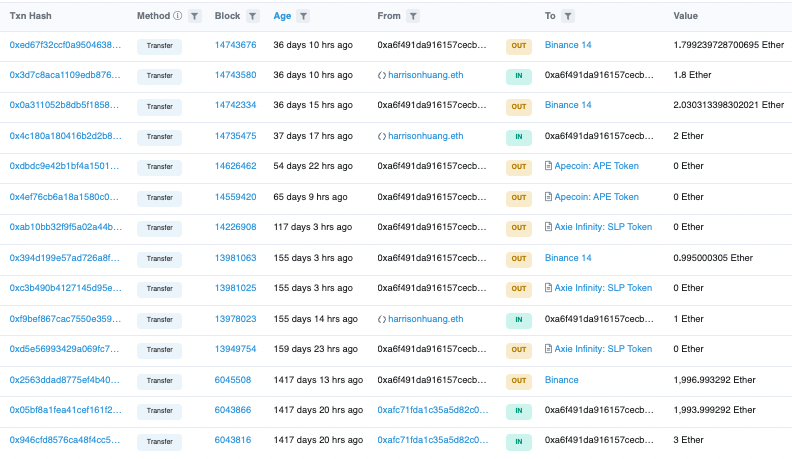Screen dimensions: 792x459
Task: Click the Transfer method badge in block 14743676 row
Action: [160, 46]
